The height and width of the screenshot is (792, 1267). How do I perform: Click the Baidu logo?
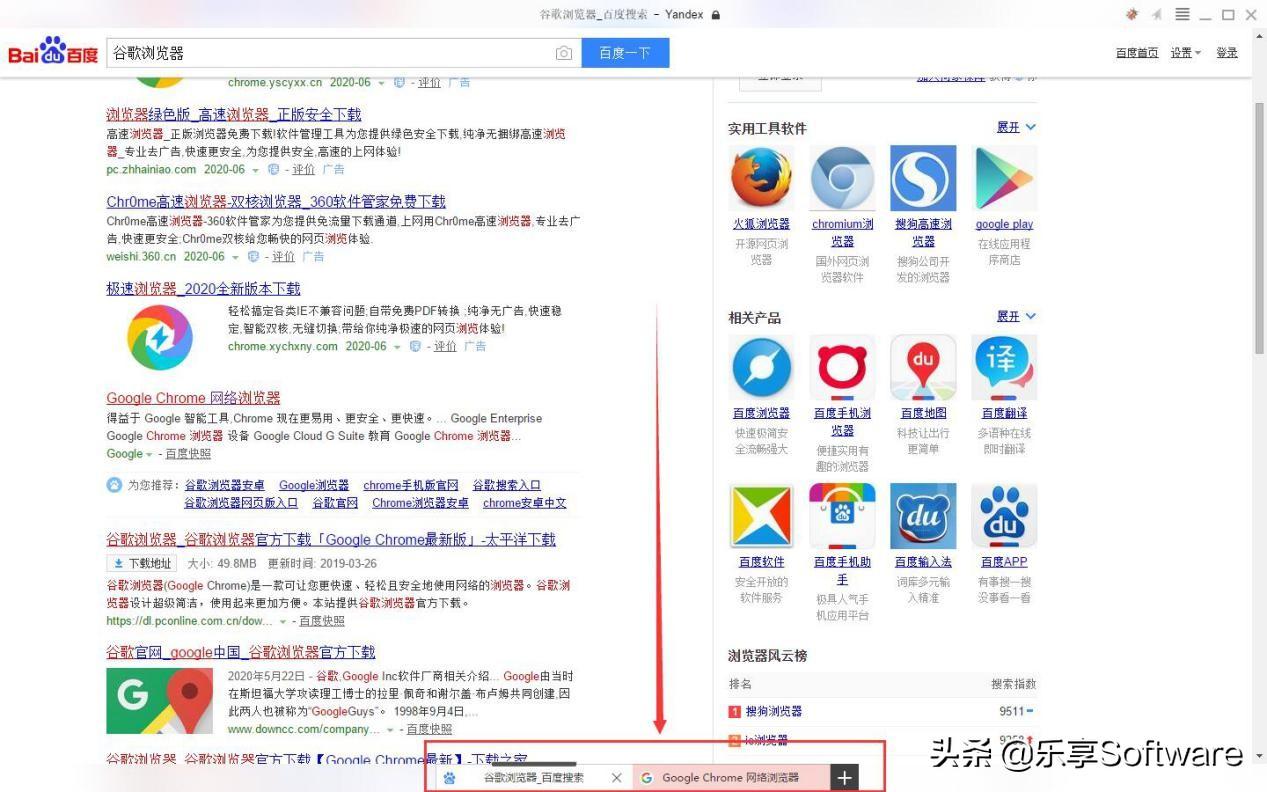[53, 53]
